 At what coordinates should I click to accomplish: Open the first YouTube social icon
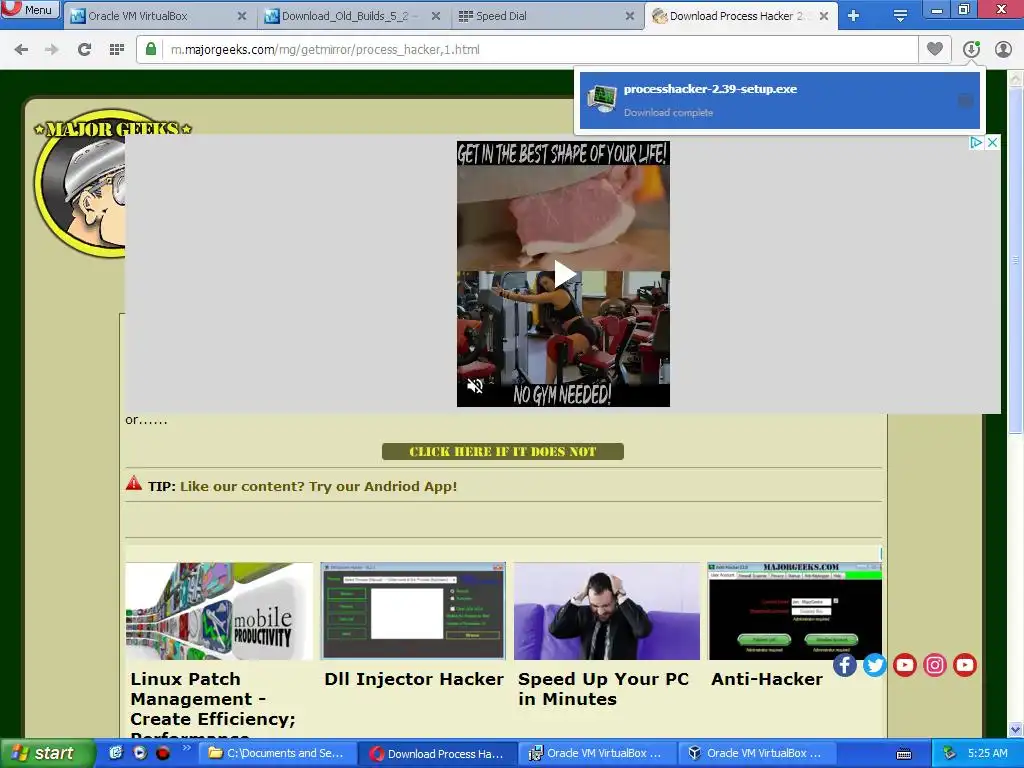click(x=904, y=665)
